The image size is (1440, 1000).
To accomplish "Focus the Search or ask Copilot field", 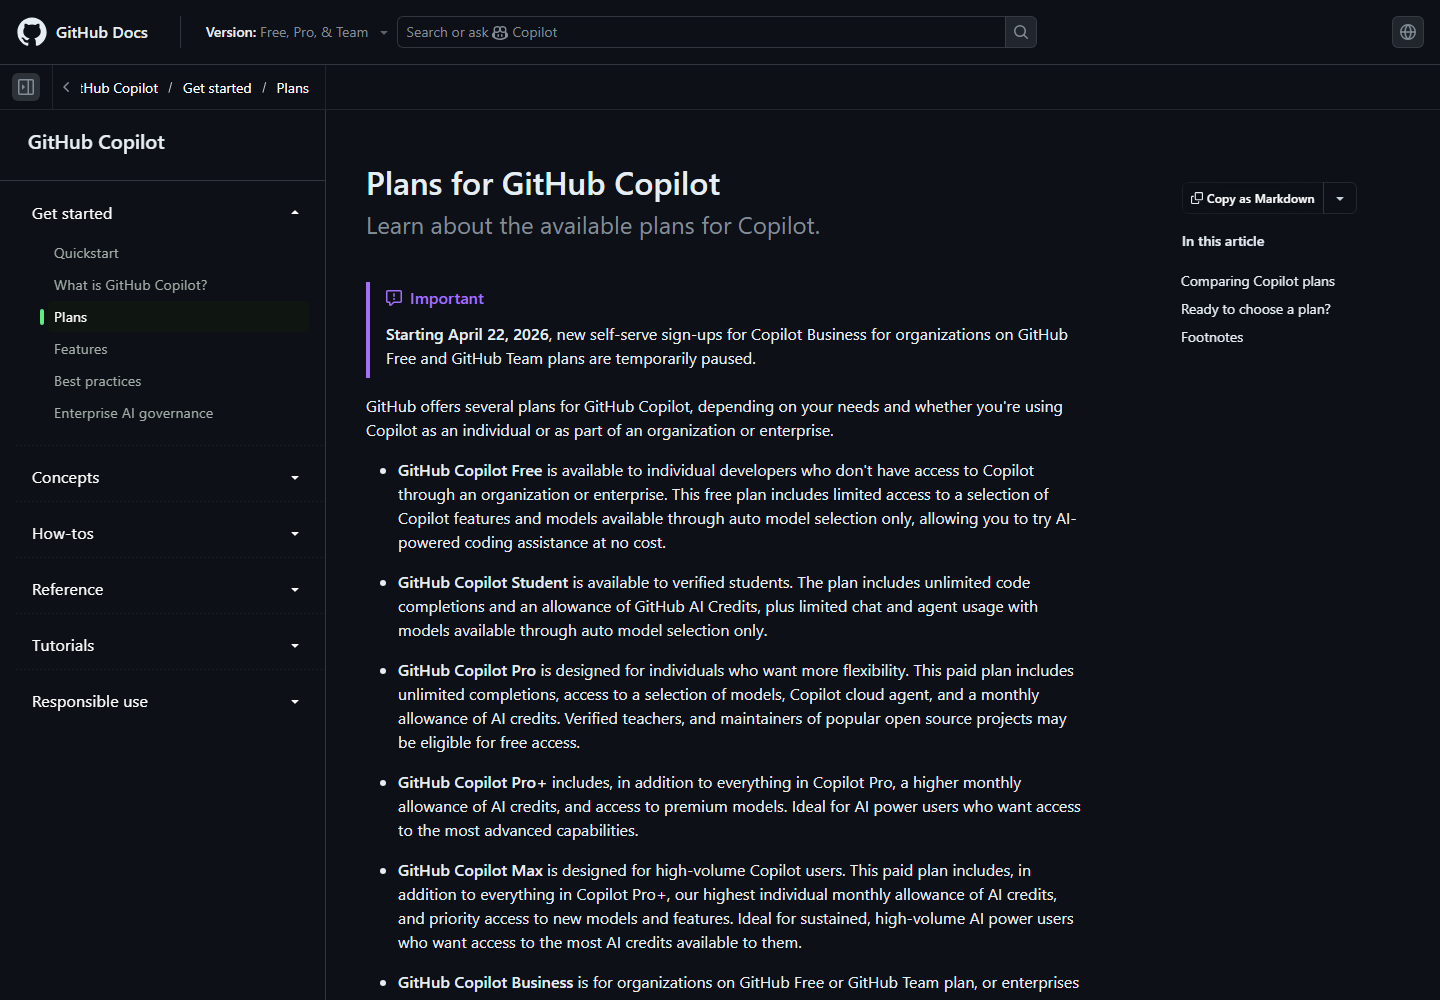I will point(701,32).
